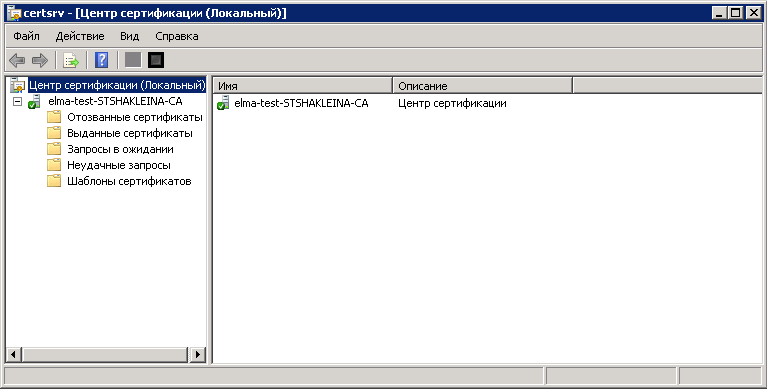Image resolution: width=767 pixels, height=389 pixels.
Task: Close the certsrv window
Action: (754, 13)
